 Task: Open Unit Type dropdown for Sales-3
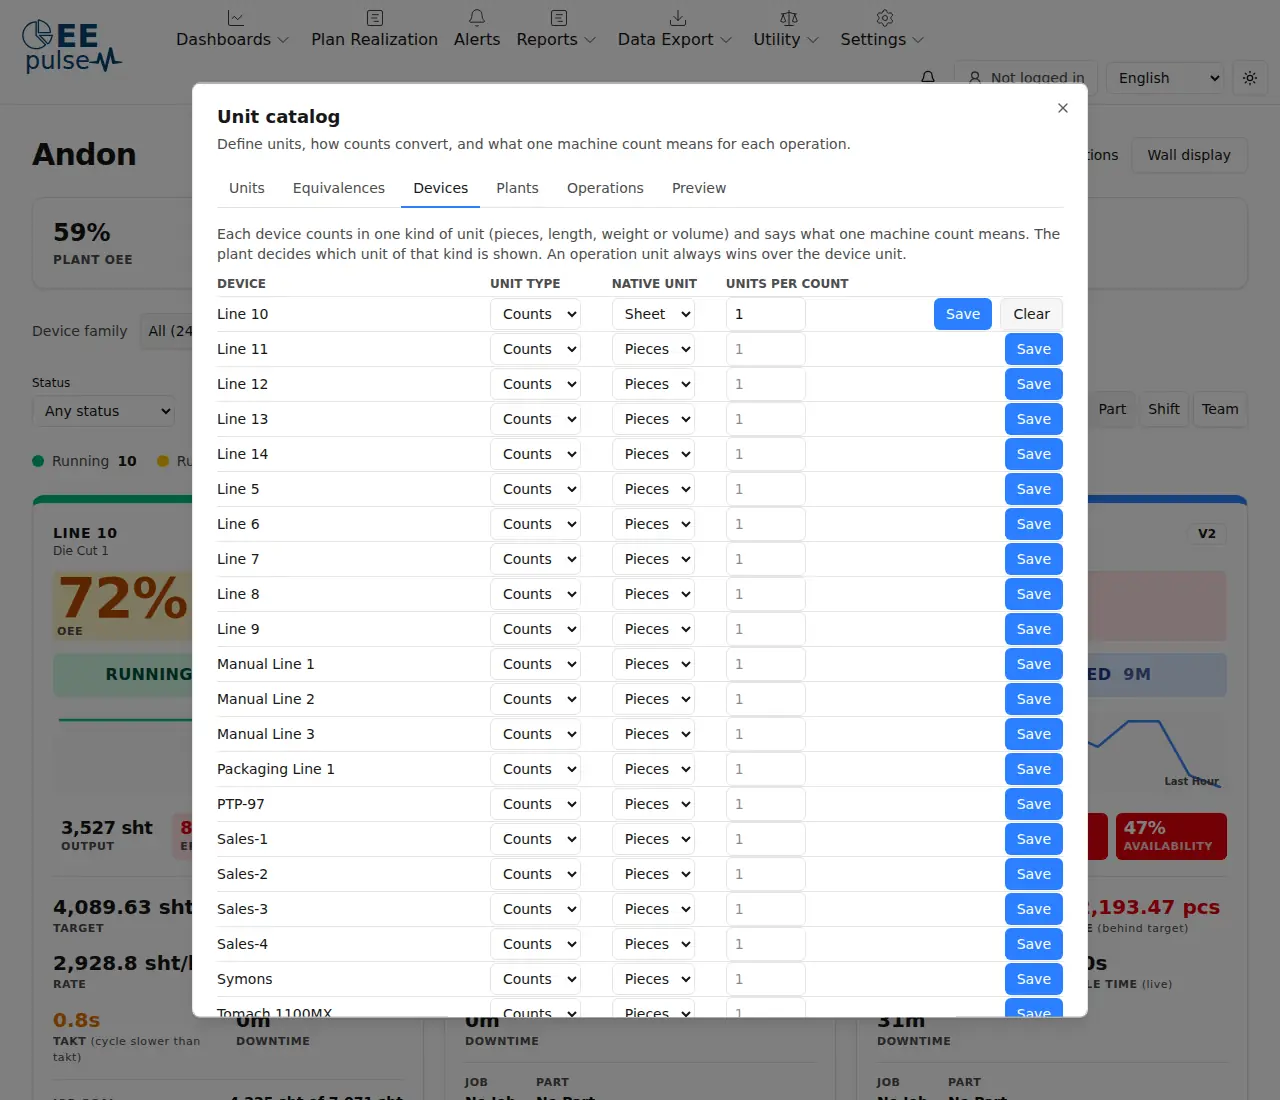535,909
